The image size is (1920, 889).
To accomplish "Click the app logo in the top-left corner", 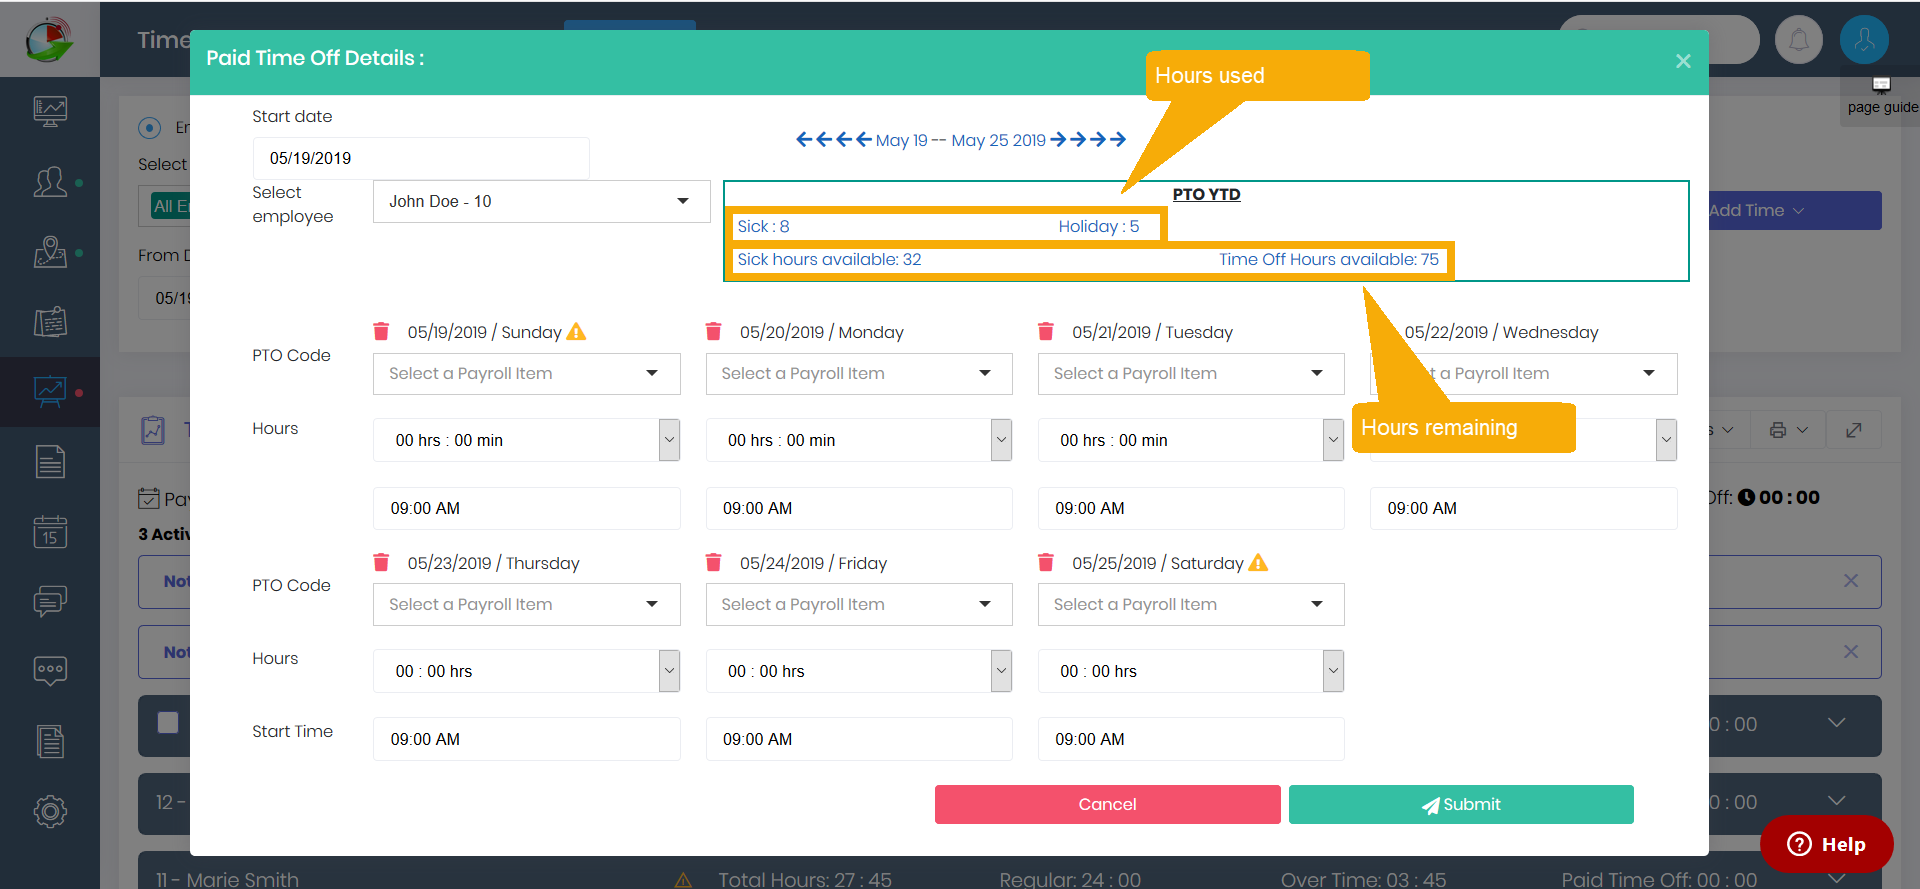I will click(x=49, y=39).
